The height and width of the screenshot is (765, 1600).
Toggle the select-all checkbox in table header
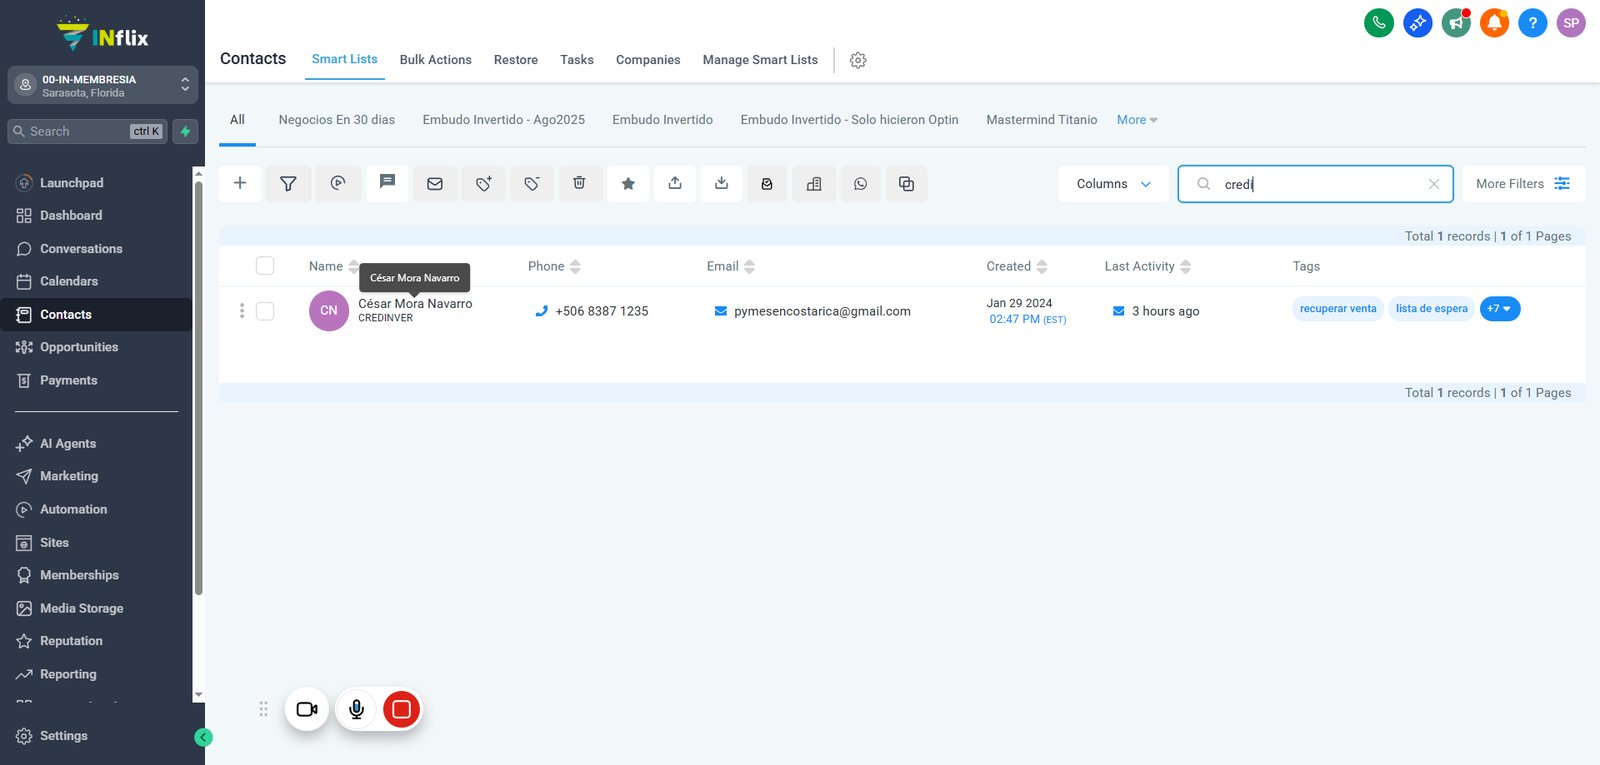(x=265, y=266)
